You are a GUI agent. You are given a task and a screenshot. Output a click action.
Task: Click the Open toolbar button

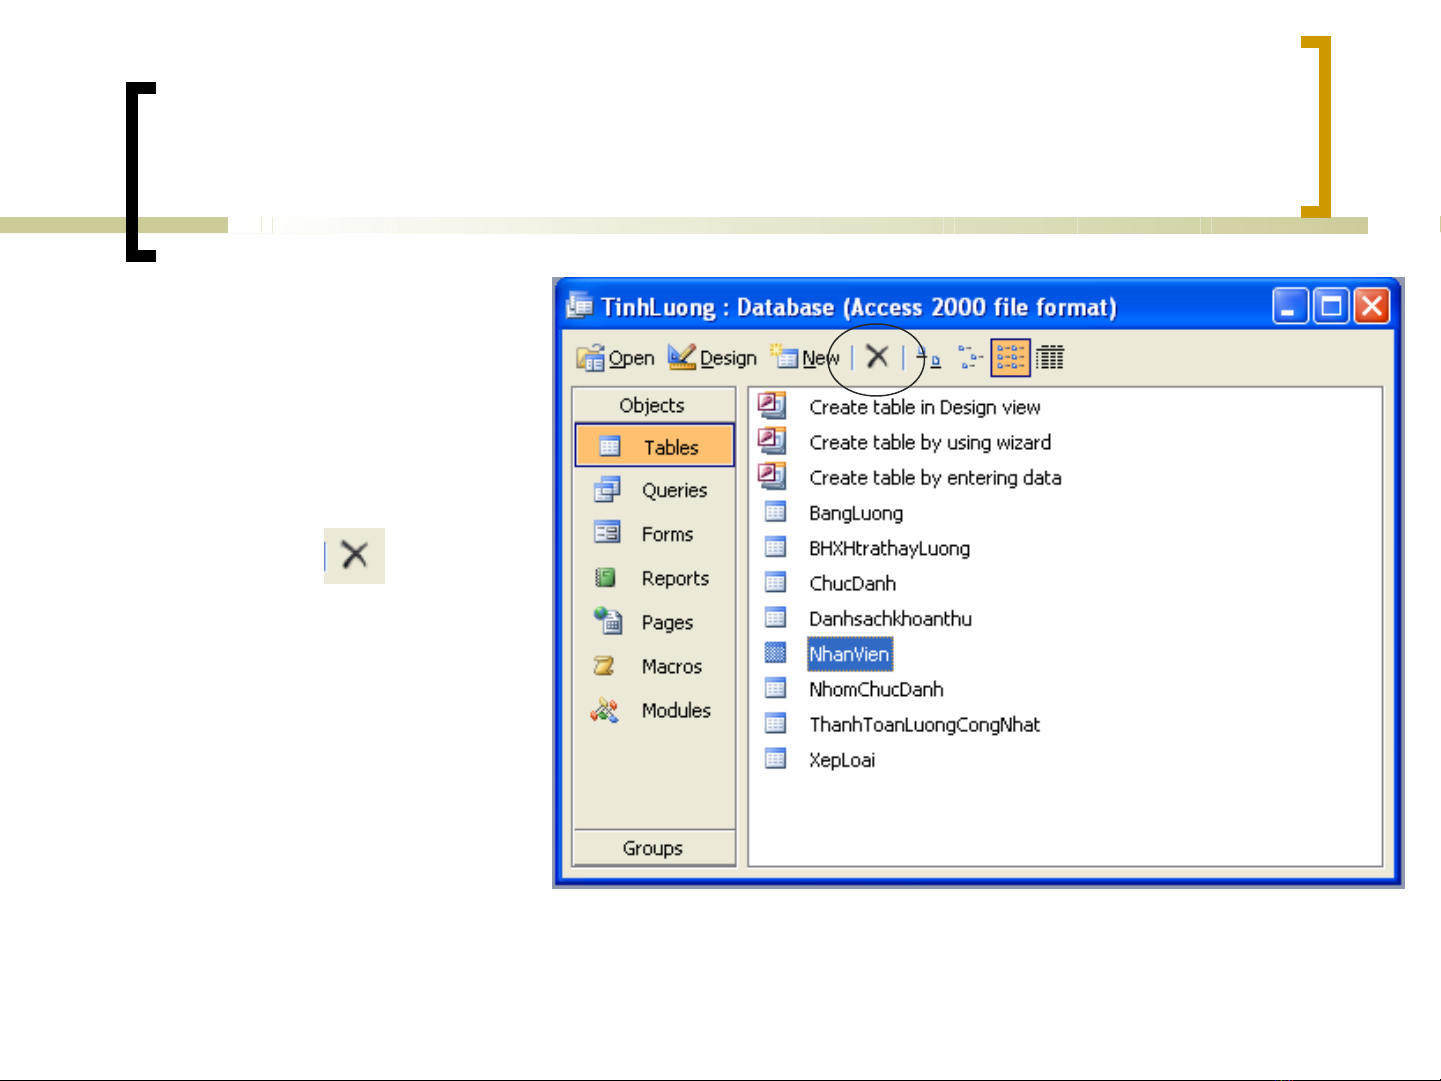(616, 358)
